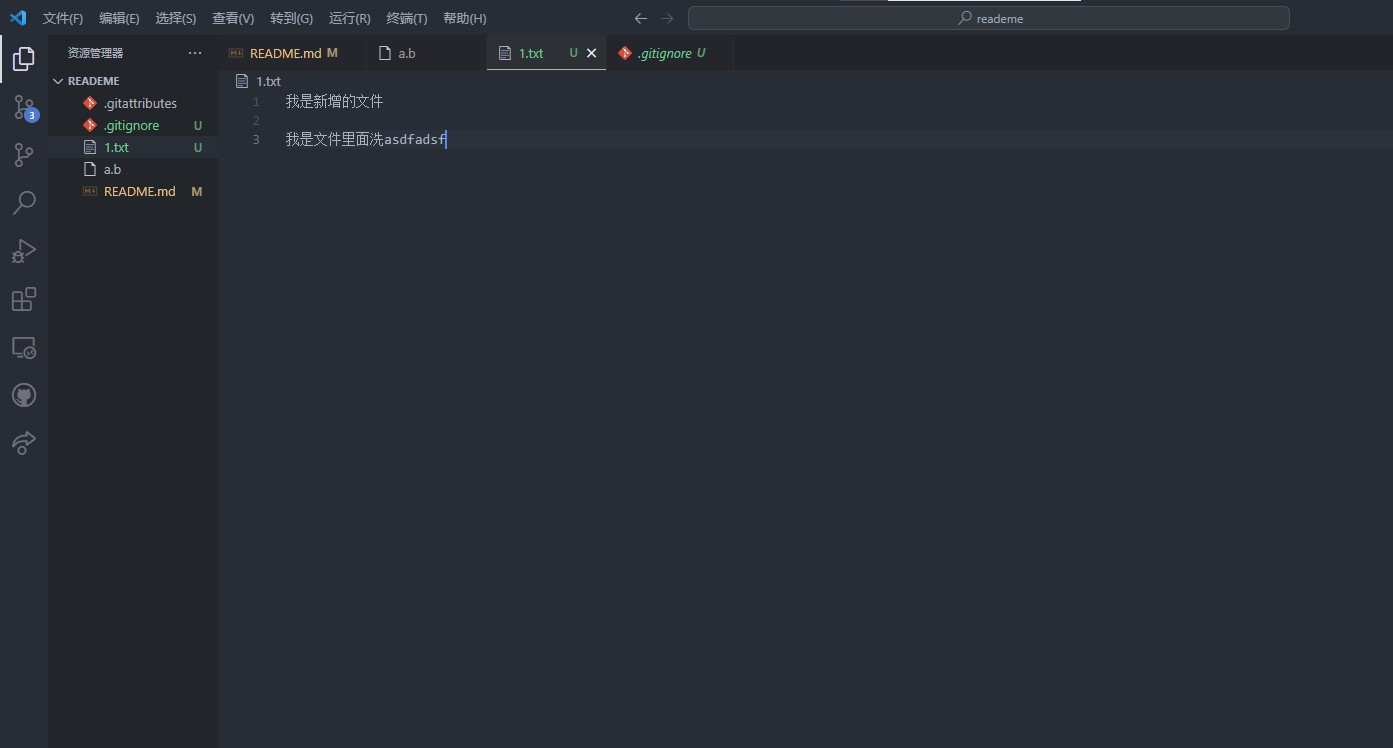Open the Search view magnifier icon
Screen dimensions: 1393x748
click(x=24, y=203)
